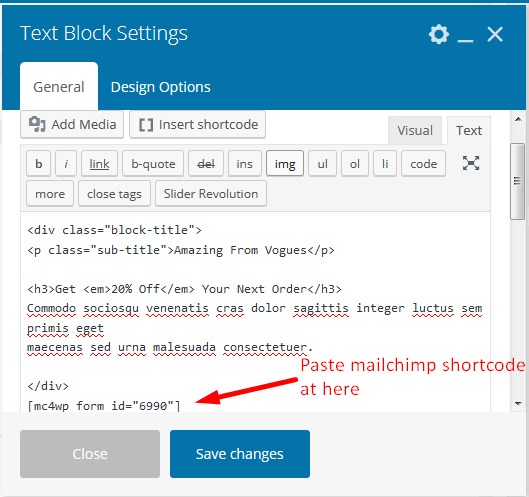
Task: Click Save changes button
Action: [240, 454]
